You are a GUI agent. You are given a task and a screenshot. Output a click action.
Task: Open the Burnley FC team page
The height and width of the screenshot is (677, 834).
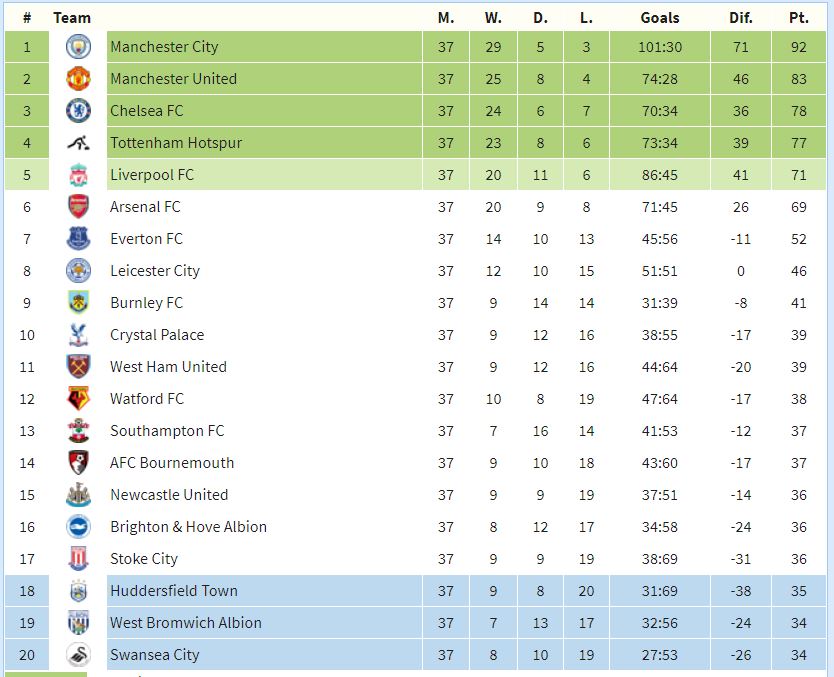pos(146,303)
